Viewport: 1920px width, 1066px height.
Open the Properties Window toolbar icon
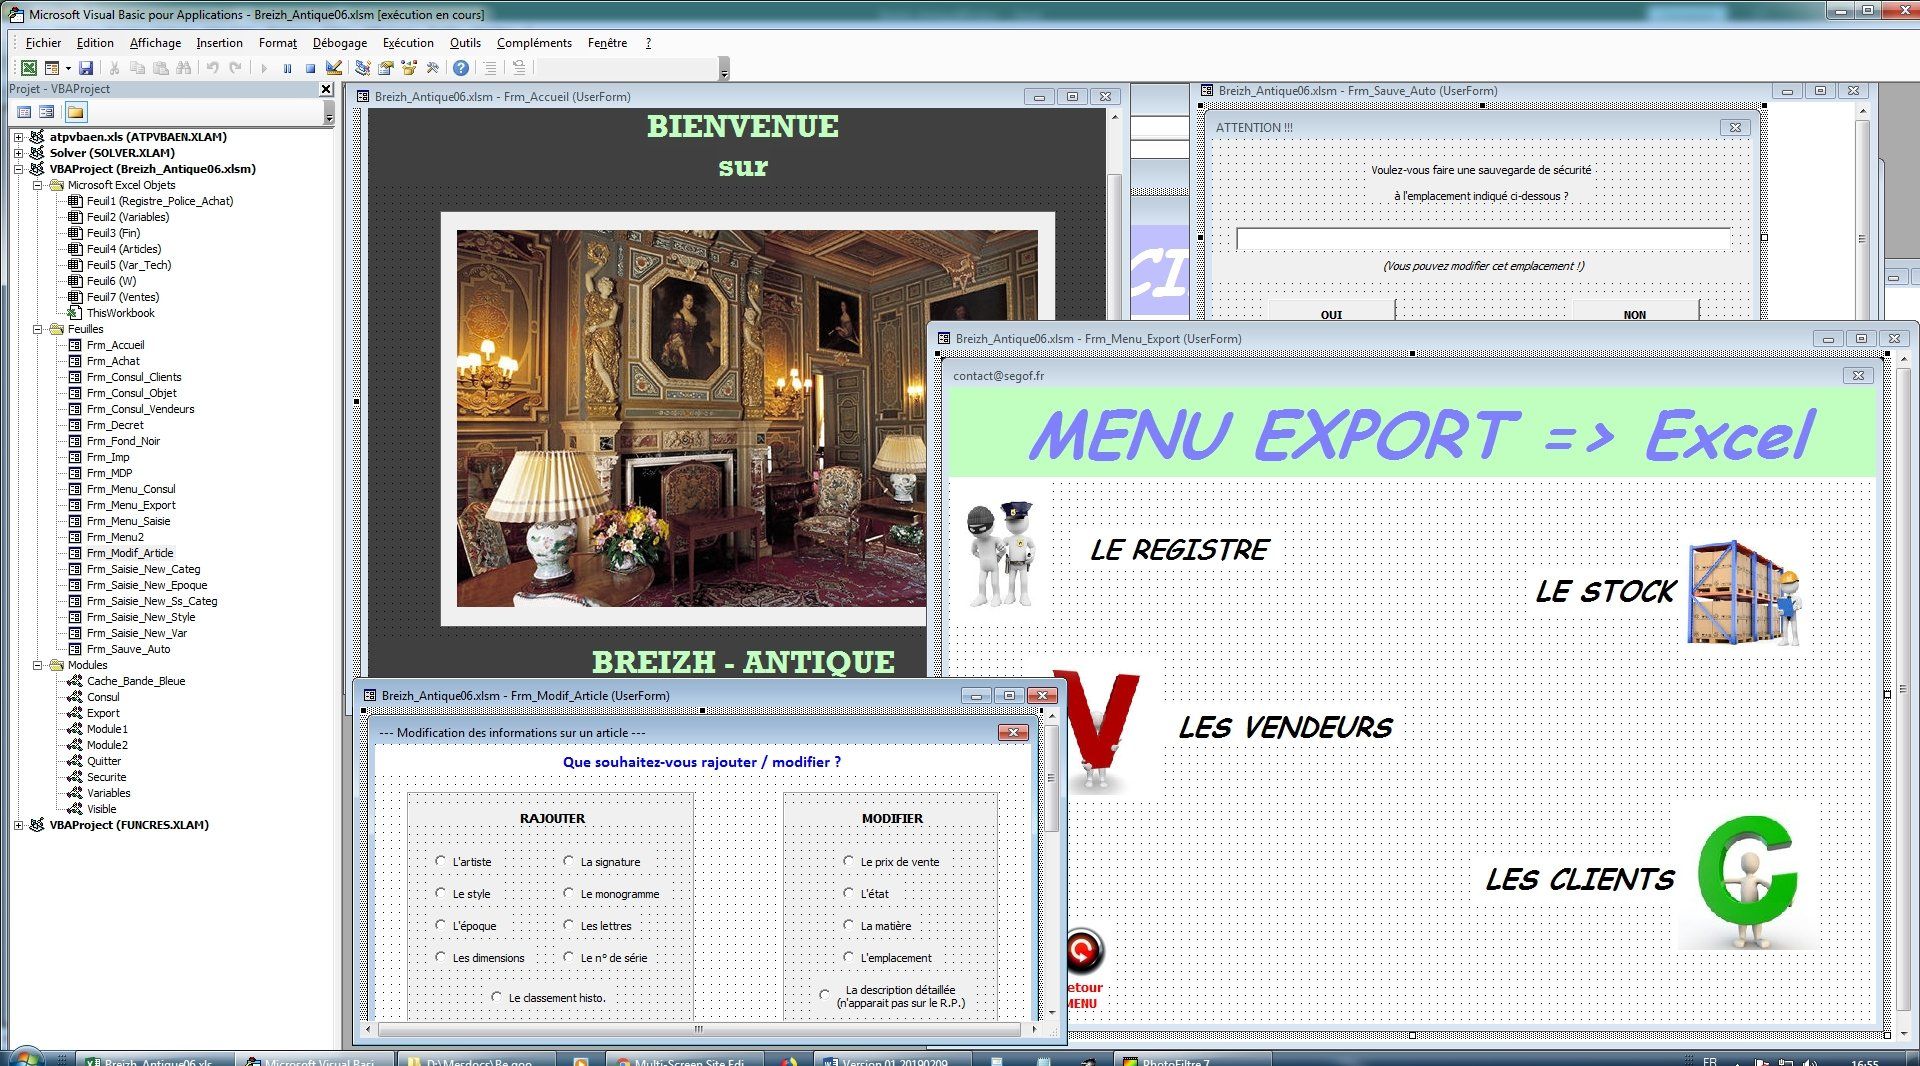tap(385, 68)
